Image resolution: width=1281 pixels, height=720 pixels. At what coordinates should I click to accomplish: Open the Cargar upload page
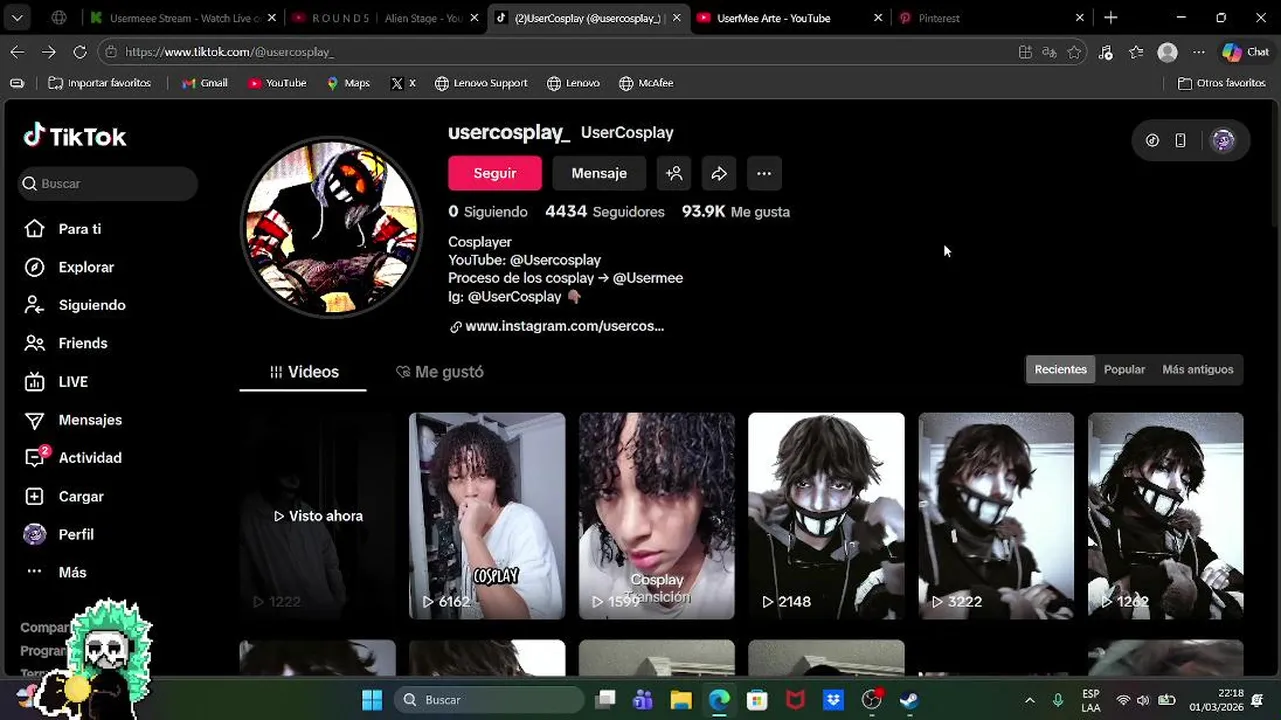[64, 496]
